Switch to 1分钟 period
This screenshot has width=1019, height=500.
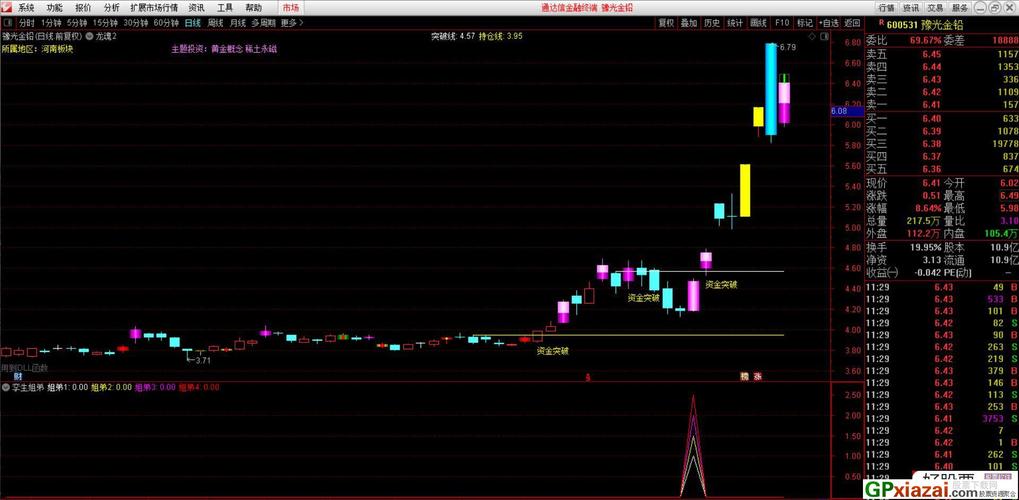click(x=49, y=23)
